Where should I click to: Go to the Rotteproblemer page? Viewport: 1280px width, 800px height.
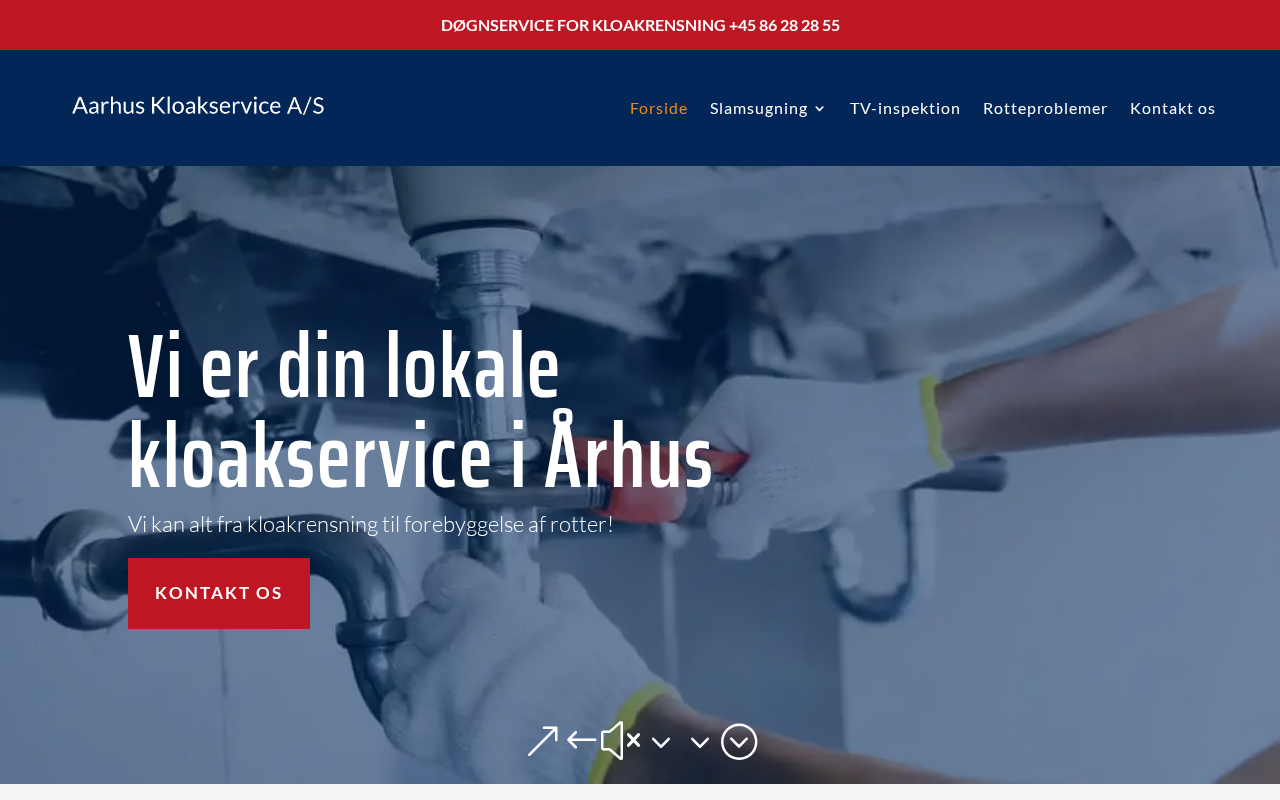(x=1045, y=108)
